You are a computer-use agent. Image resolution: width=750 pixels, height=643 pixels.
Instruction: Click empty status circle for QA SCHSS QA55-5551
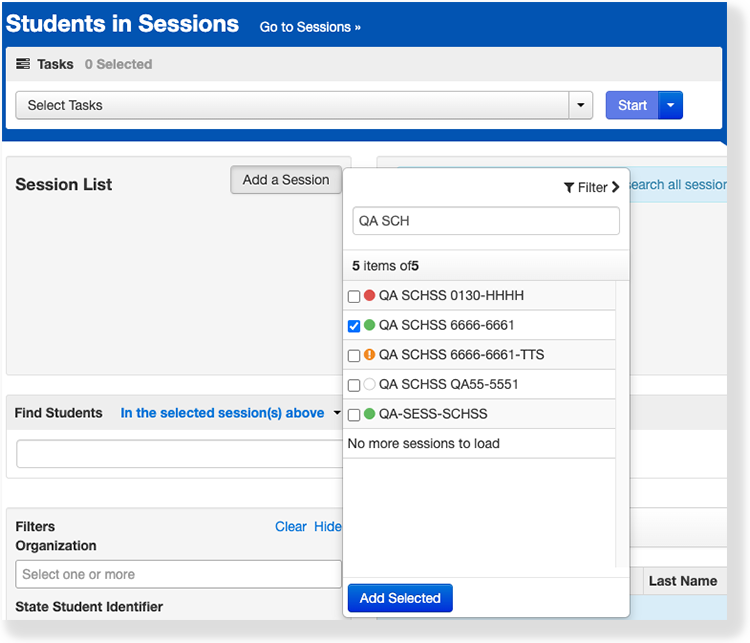coord(369,385)
